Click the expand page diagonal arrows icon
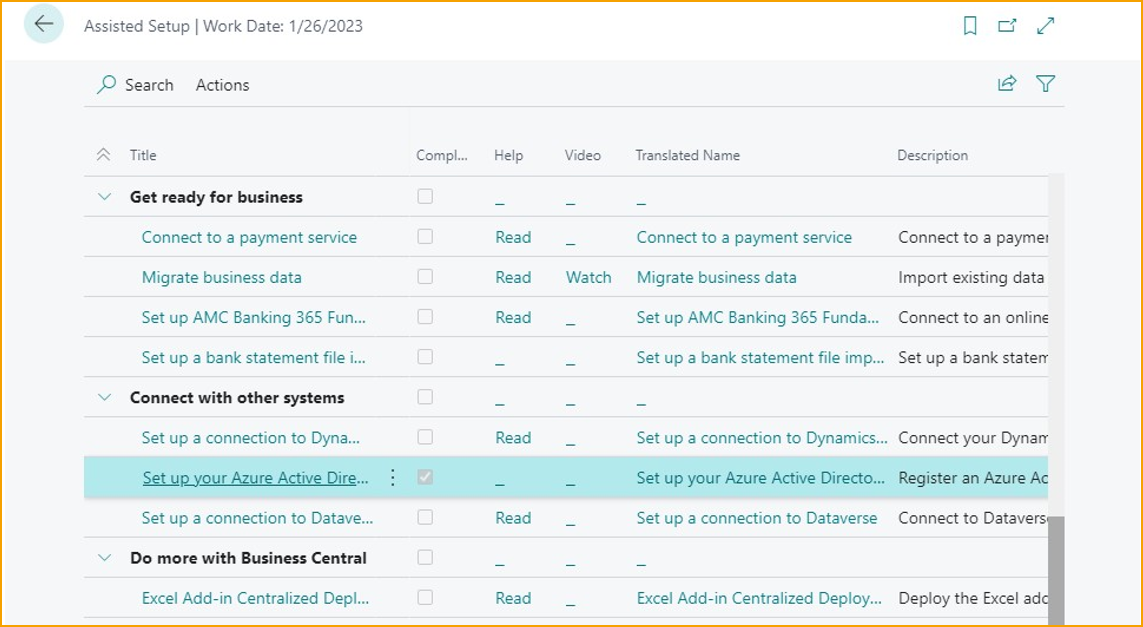1143x627 pixels. pyautogui.click(x=1046, y=27)
